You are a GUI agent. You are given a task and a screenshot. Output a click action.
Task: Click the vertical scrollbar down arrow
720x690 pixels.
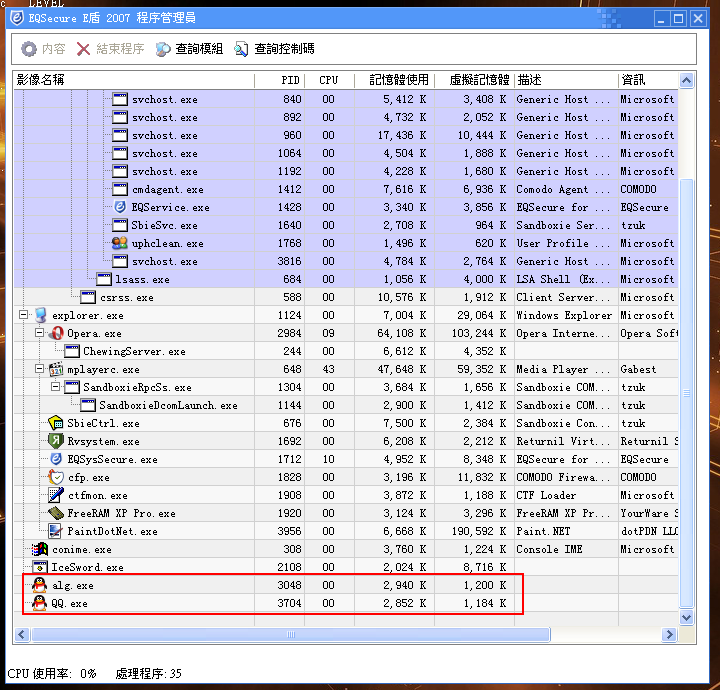click(x=686, y=617)
